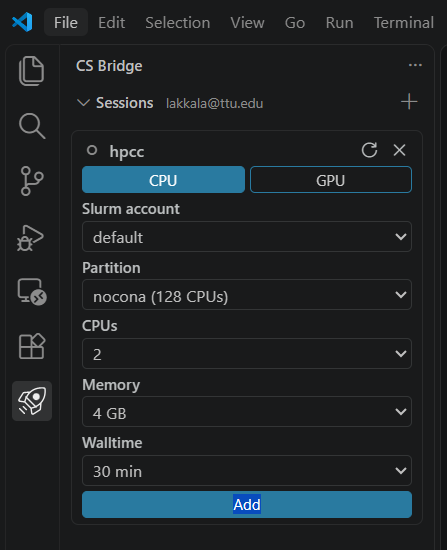Open the Terminal menu
The height and width of the screenshot is (550, 447).
tap(404, 22)
